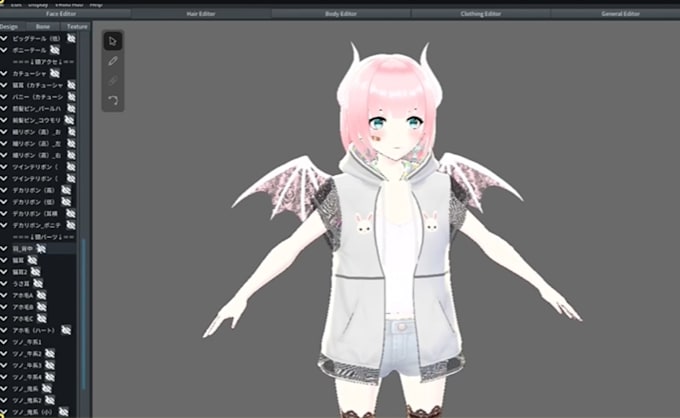Click hidden-eye icon beside ツノ_鬼系（小）
Viewport: 680px width, 418px height.
click(x=63, y=411)
